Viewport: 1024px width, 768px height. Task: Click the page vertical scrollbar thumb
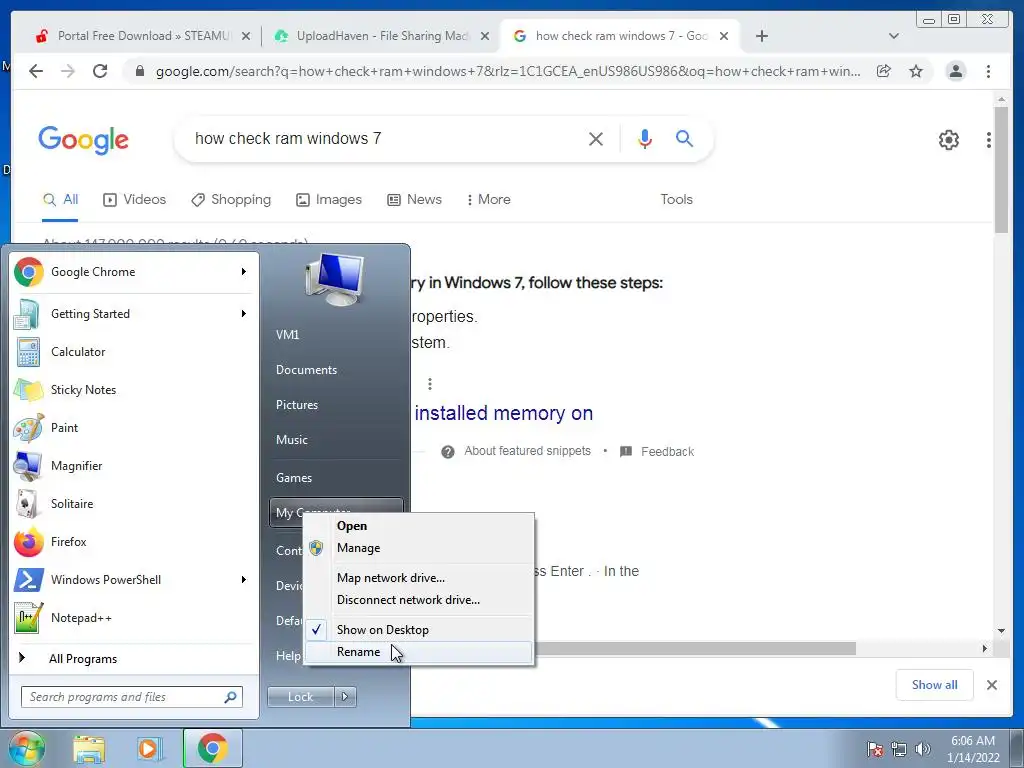coord(1001,170)
